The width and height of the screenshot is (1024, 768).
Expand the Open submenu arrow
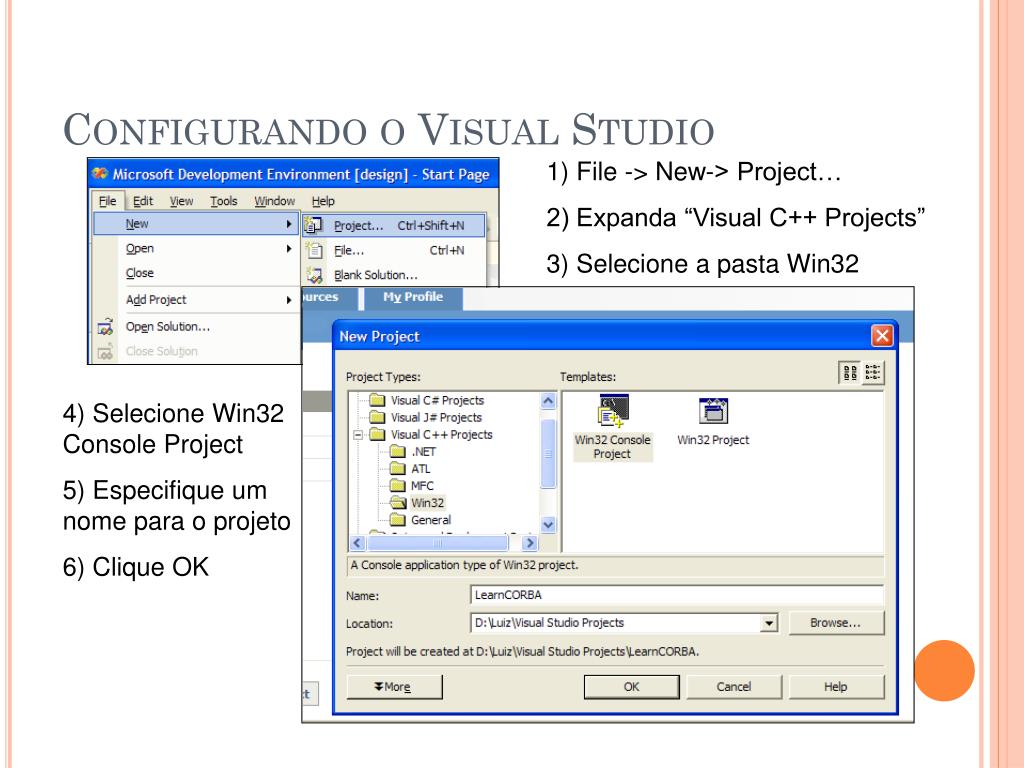tap(289, 248)
